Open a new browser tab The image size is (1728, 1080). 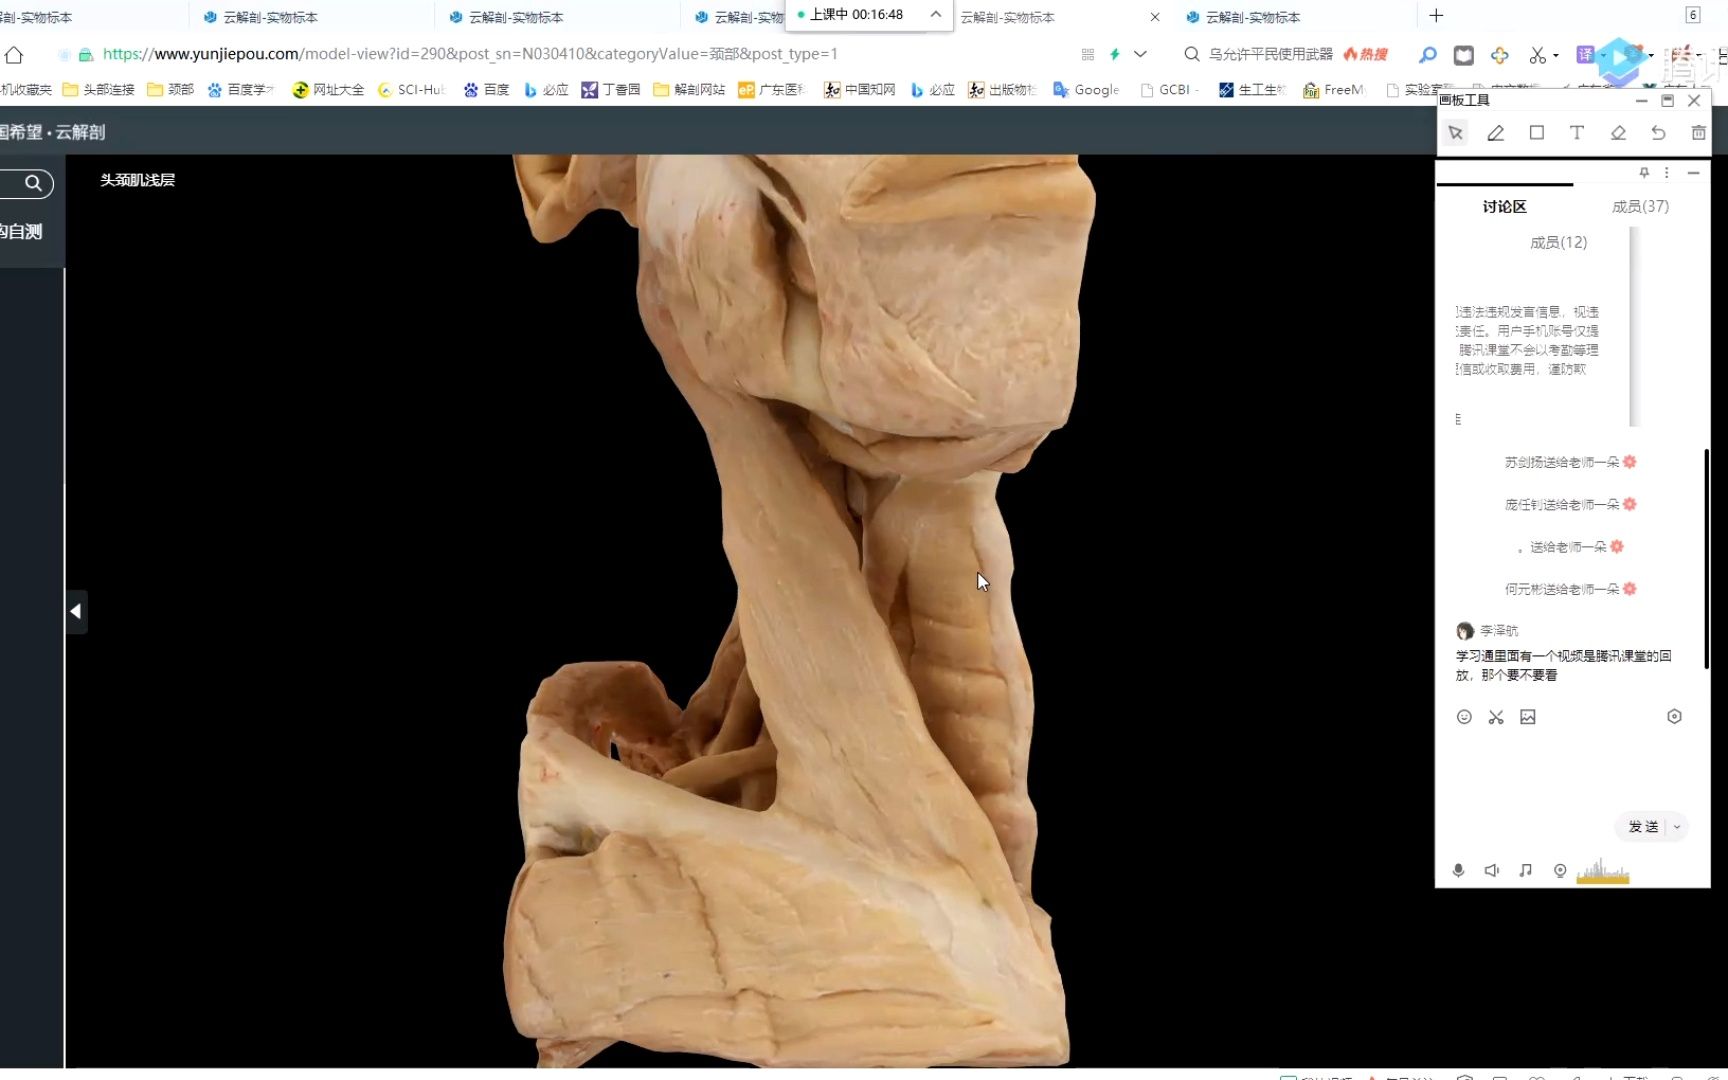(x=1436, y=16)
